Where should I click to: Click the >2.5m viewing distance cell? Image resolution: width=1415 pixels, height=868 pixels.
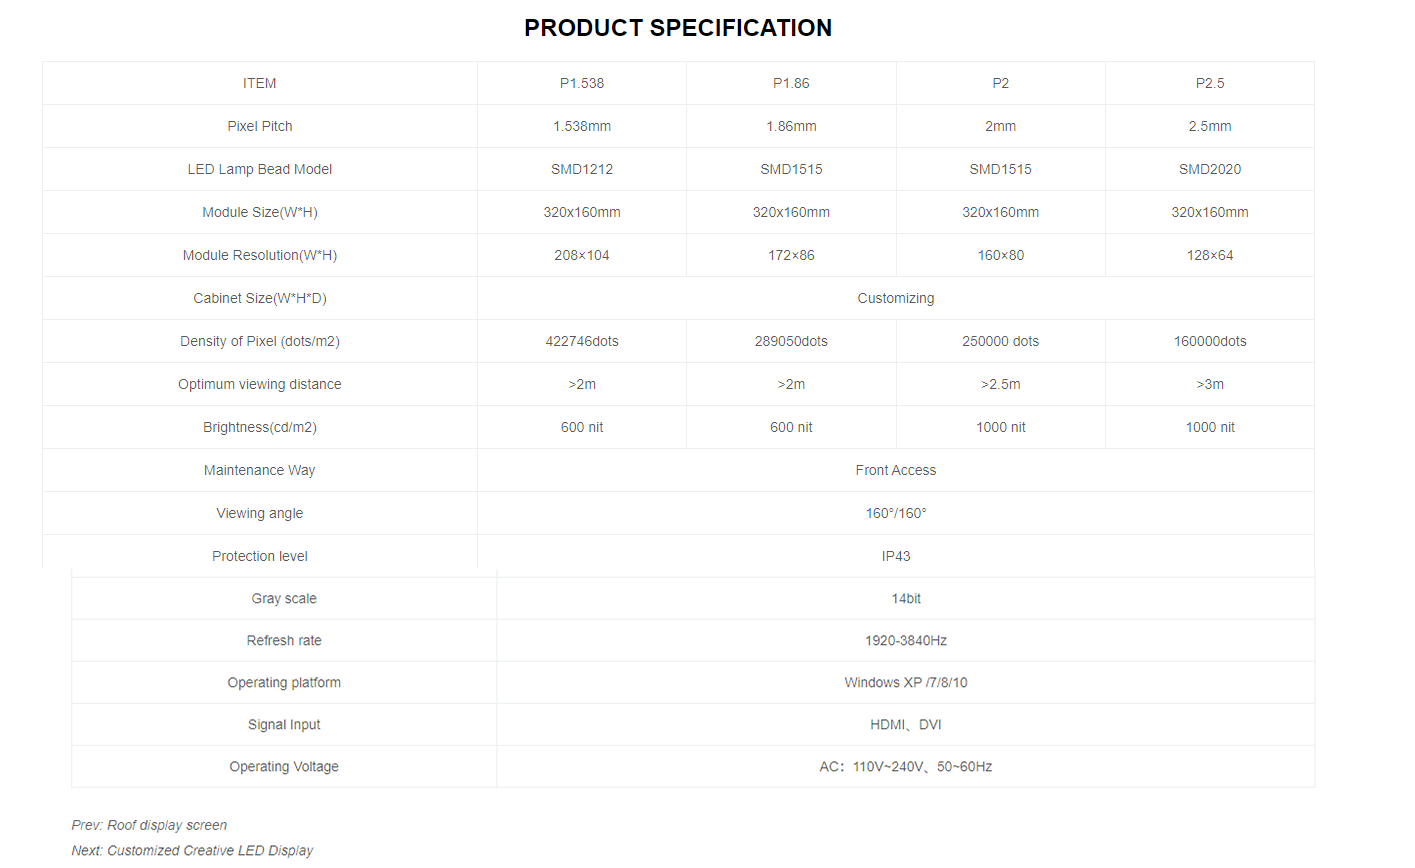point(1001,384)
